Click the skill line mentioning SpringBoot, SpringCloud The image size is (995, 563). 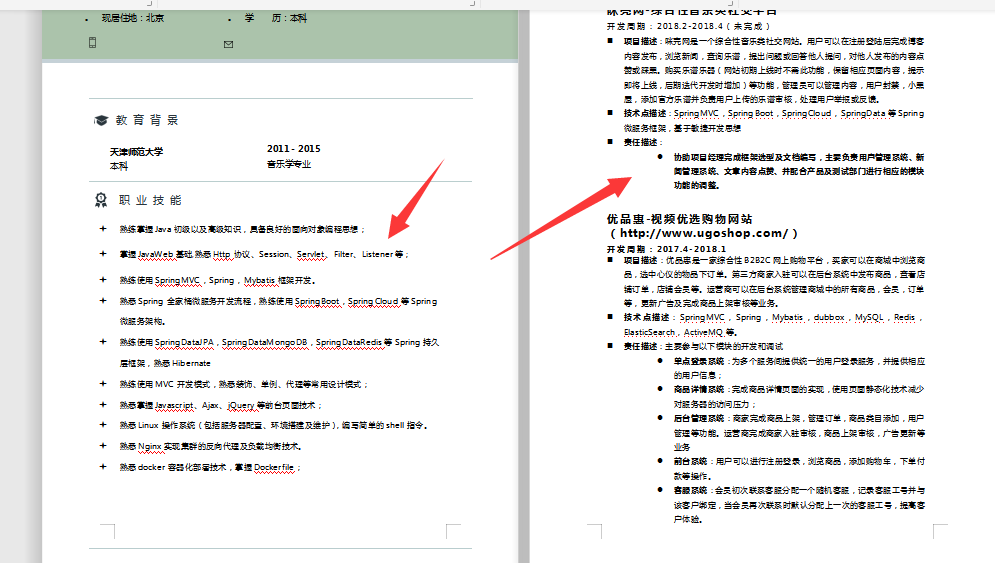pyautogui.click(x=279, y=301)
